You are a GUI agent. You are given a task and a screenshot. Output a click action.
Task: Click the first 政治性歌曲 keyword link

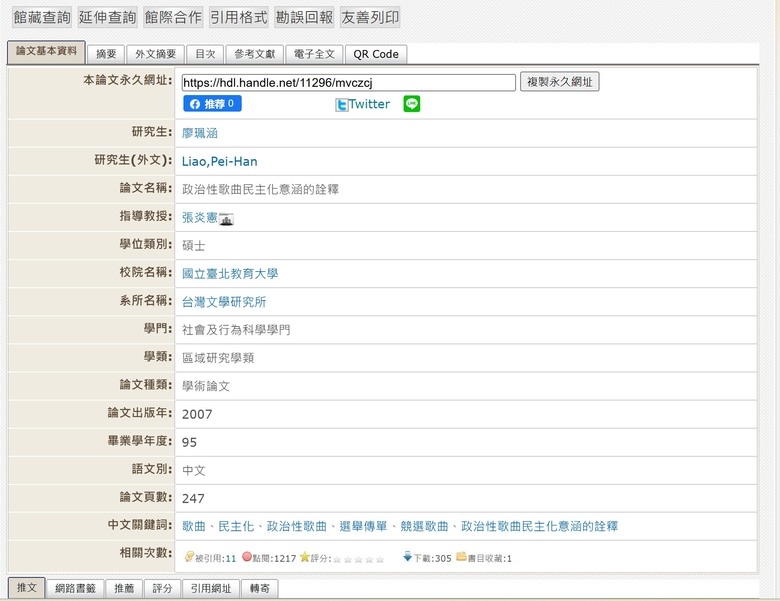296,526
